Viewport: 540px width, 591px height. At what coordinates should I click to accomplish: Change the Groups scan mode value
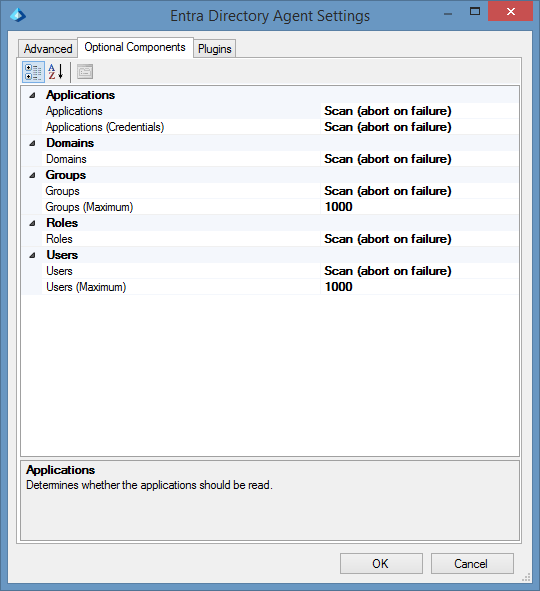(419, 191)
